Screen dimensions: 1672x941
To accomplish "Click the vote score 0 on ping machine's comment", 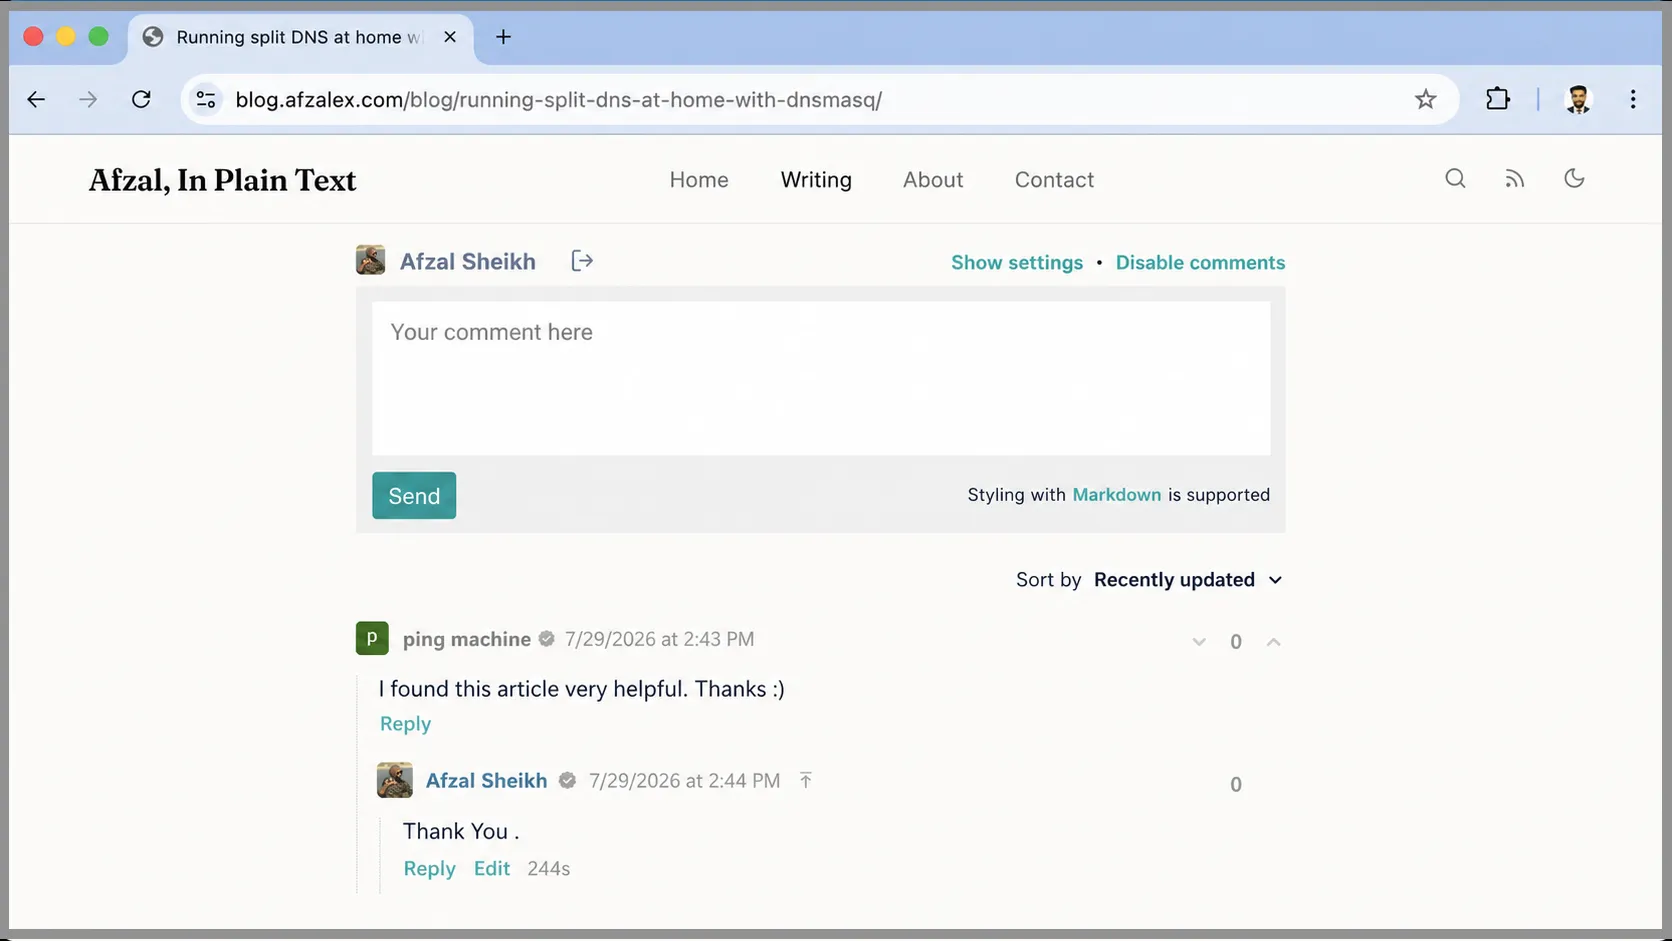I will [x=1236, y=642].
